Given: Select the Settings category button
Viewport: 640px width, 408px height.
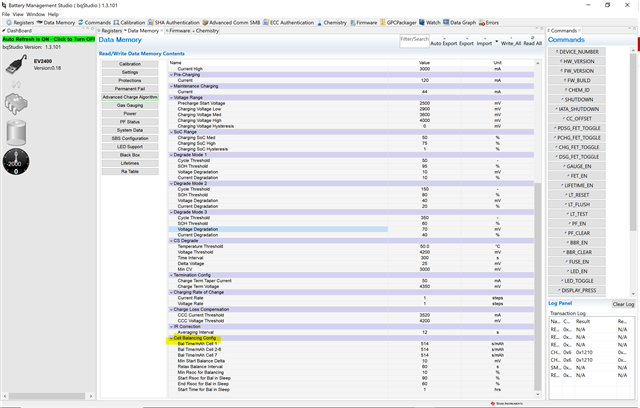Looking at the screenshot, I should (x=130, y=72).
